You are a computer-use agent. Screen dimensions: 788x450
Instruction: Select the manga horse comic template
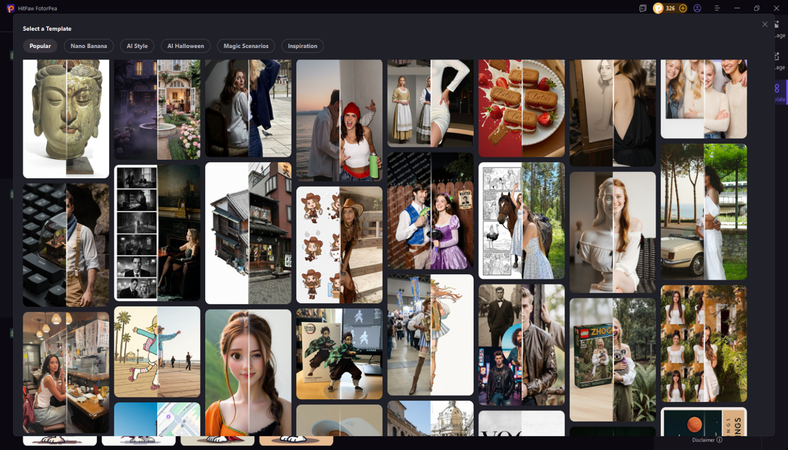click(521, 219)
